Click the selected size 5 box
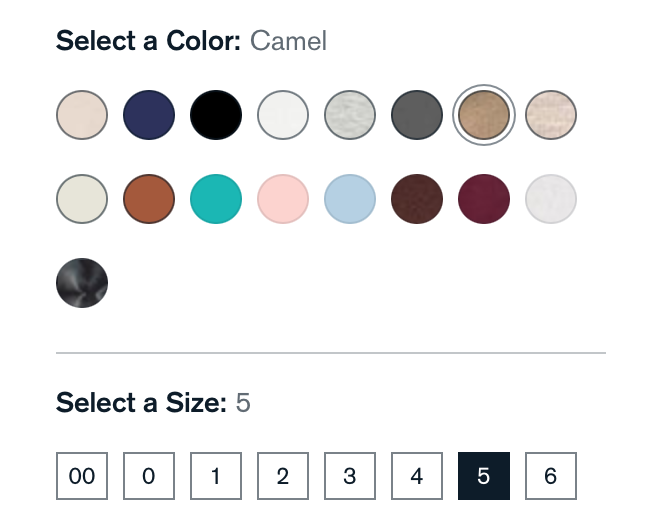Viewport: 652px width, 532px height. coord(484,476)
